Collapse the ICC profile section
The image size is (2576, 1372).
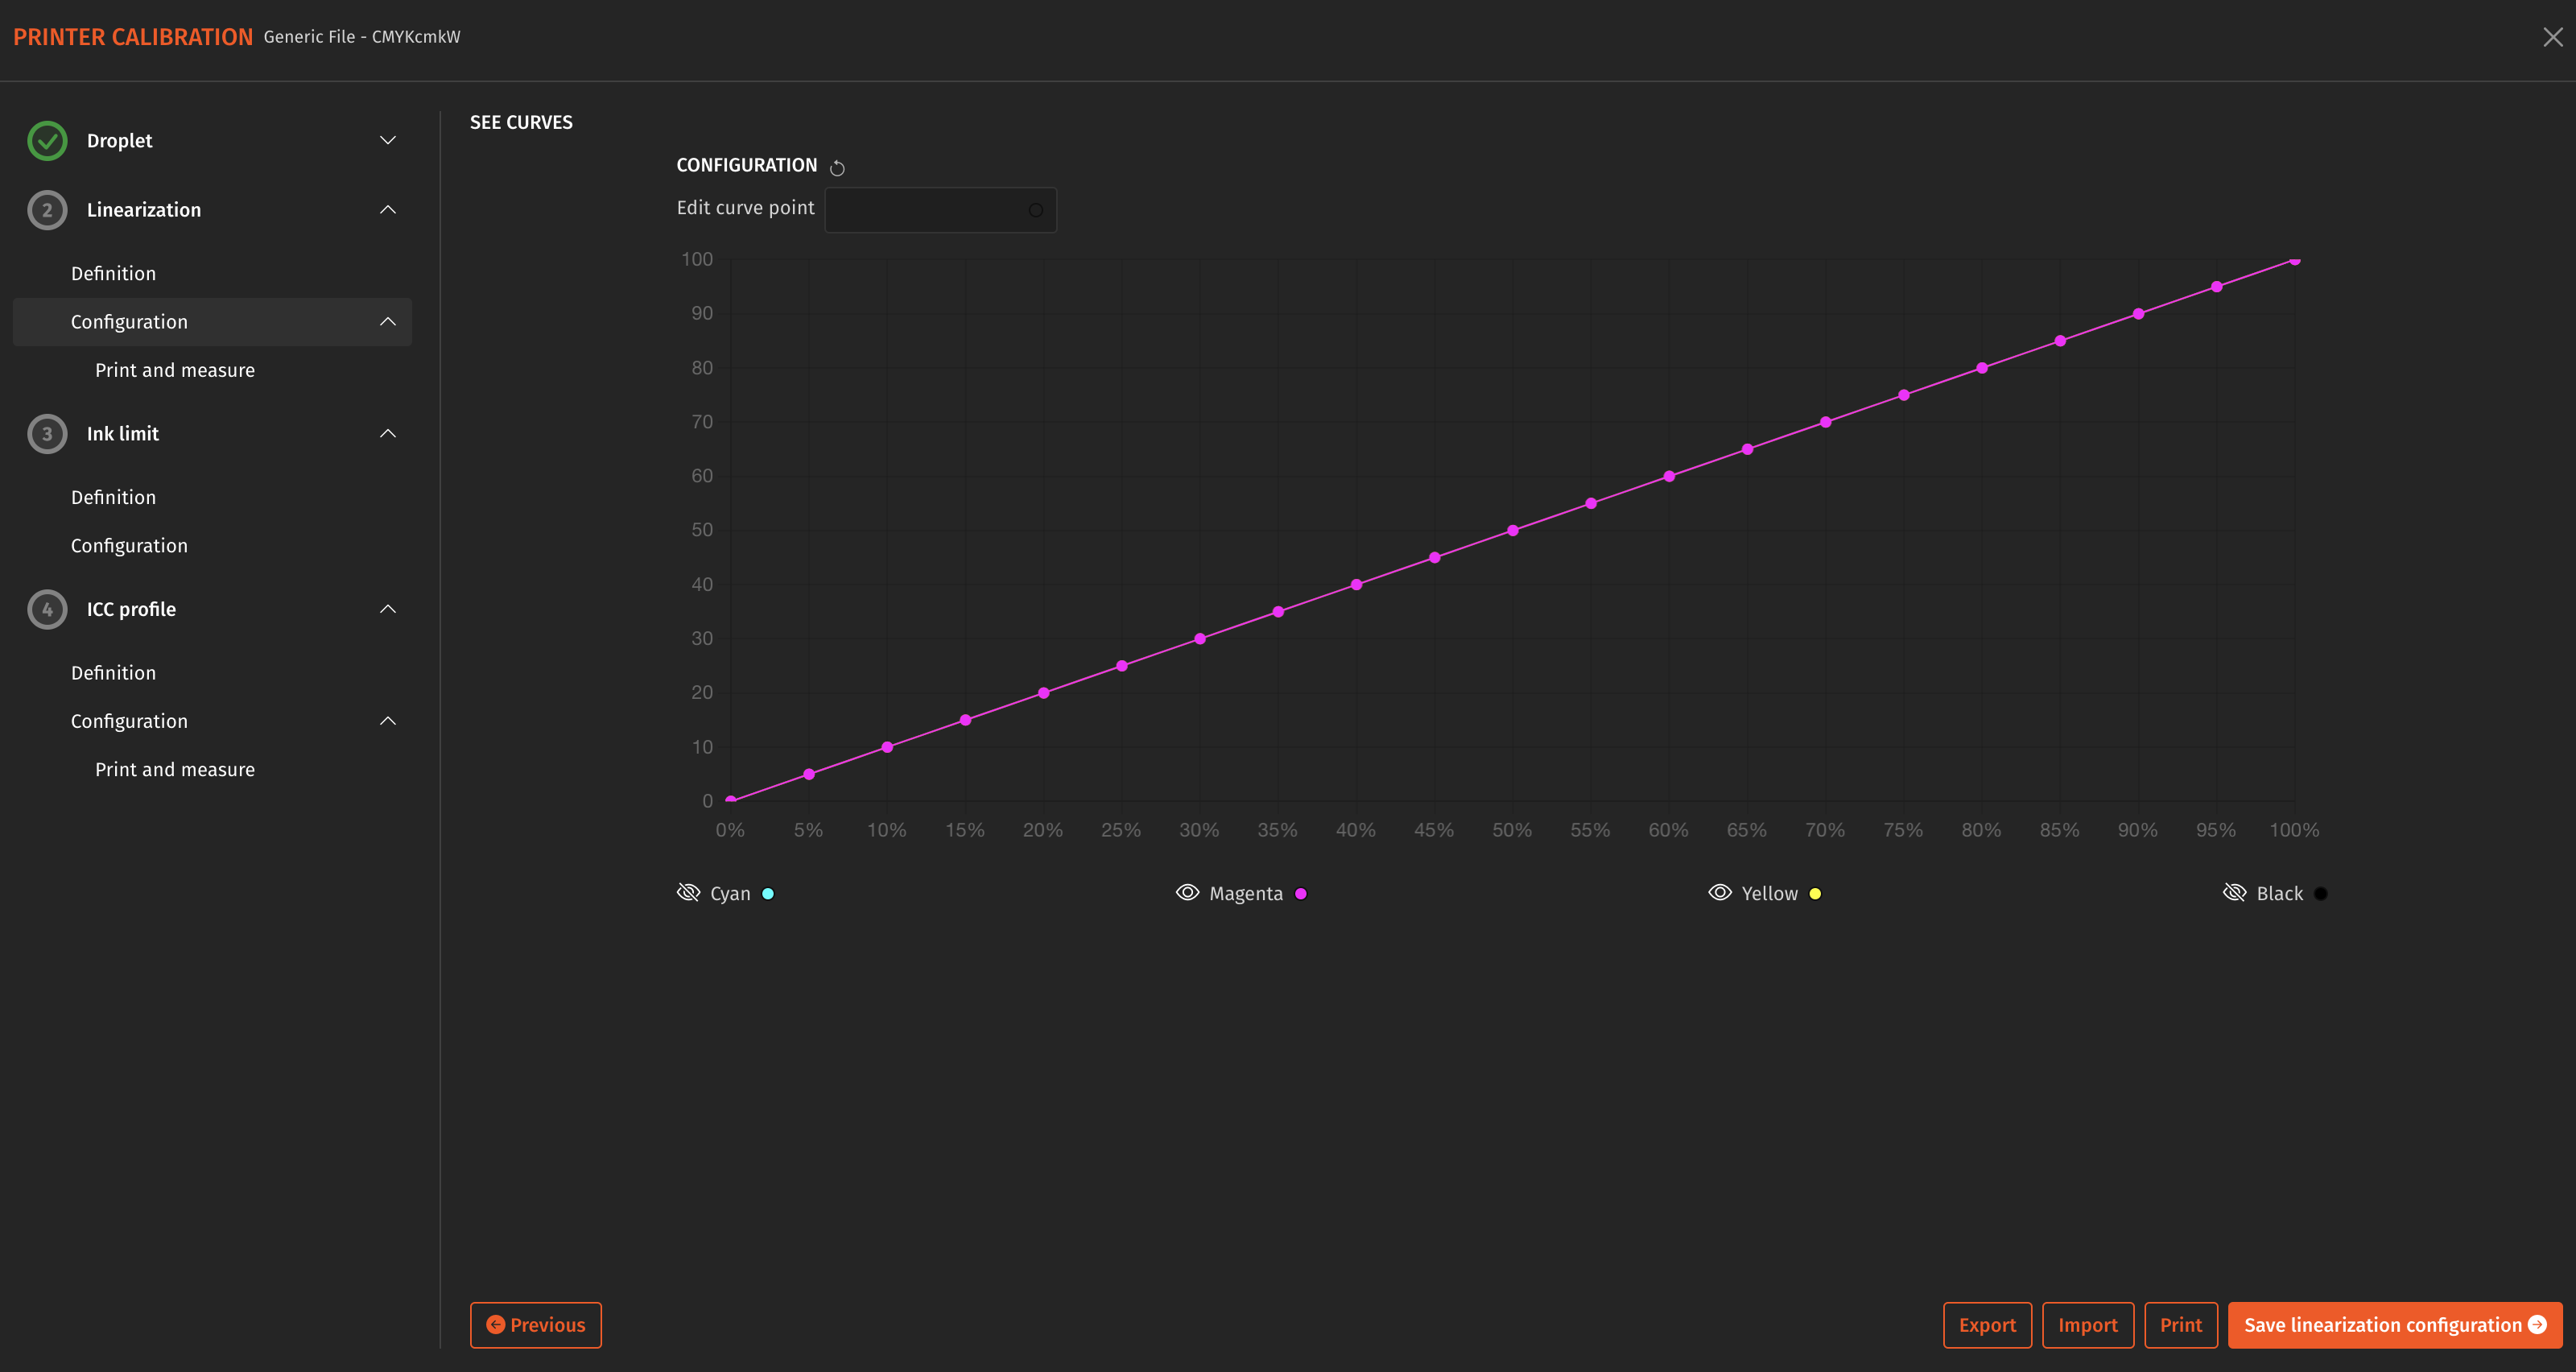tap(388, 608)
